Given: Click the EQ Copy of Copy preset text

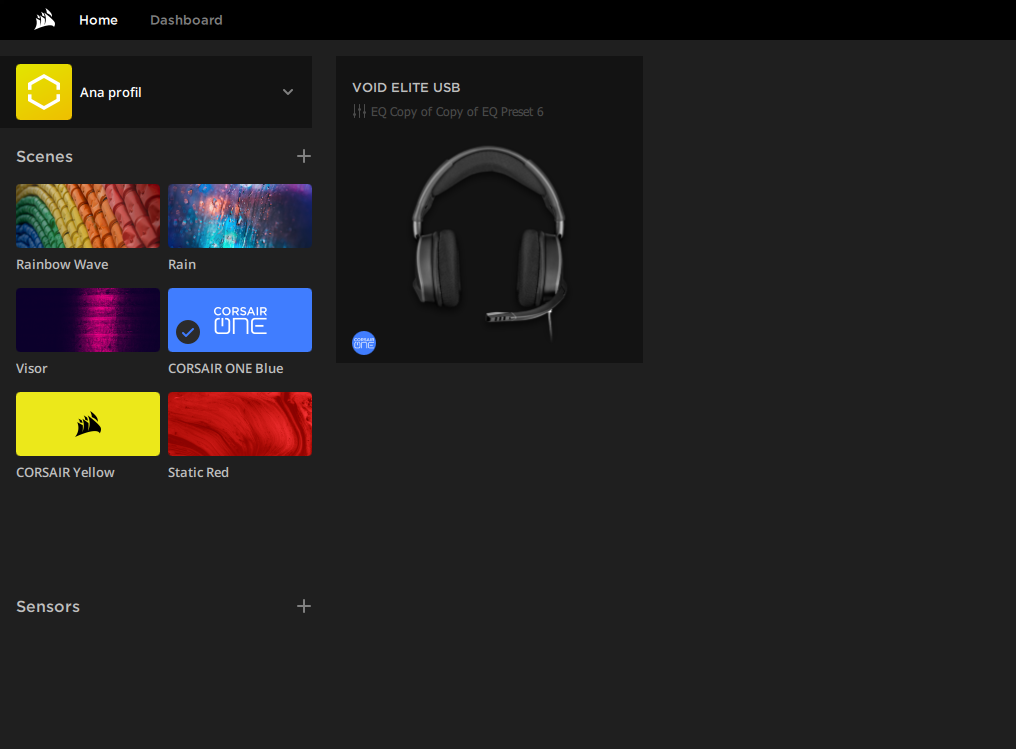Looking at the screenshot, I should [457, 111].
